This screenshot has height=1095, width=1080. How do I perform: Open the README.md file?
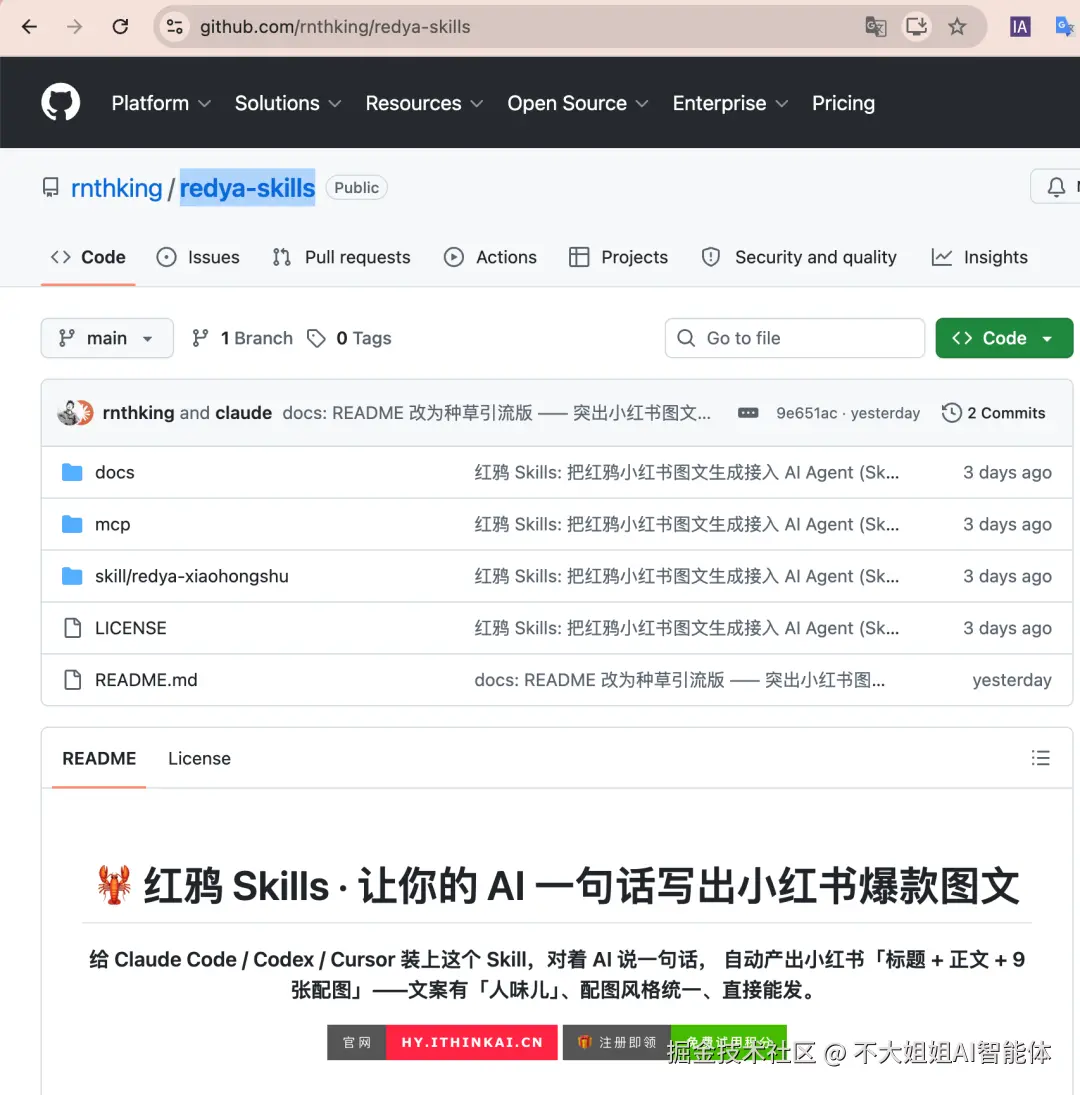pos(146,679)
